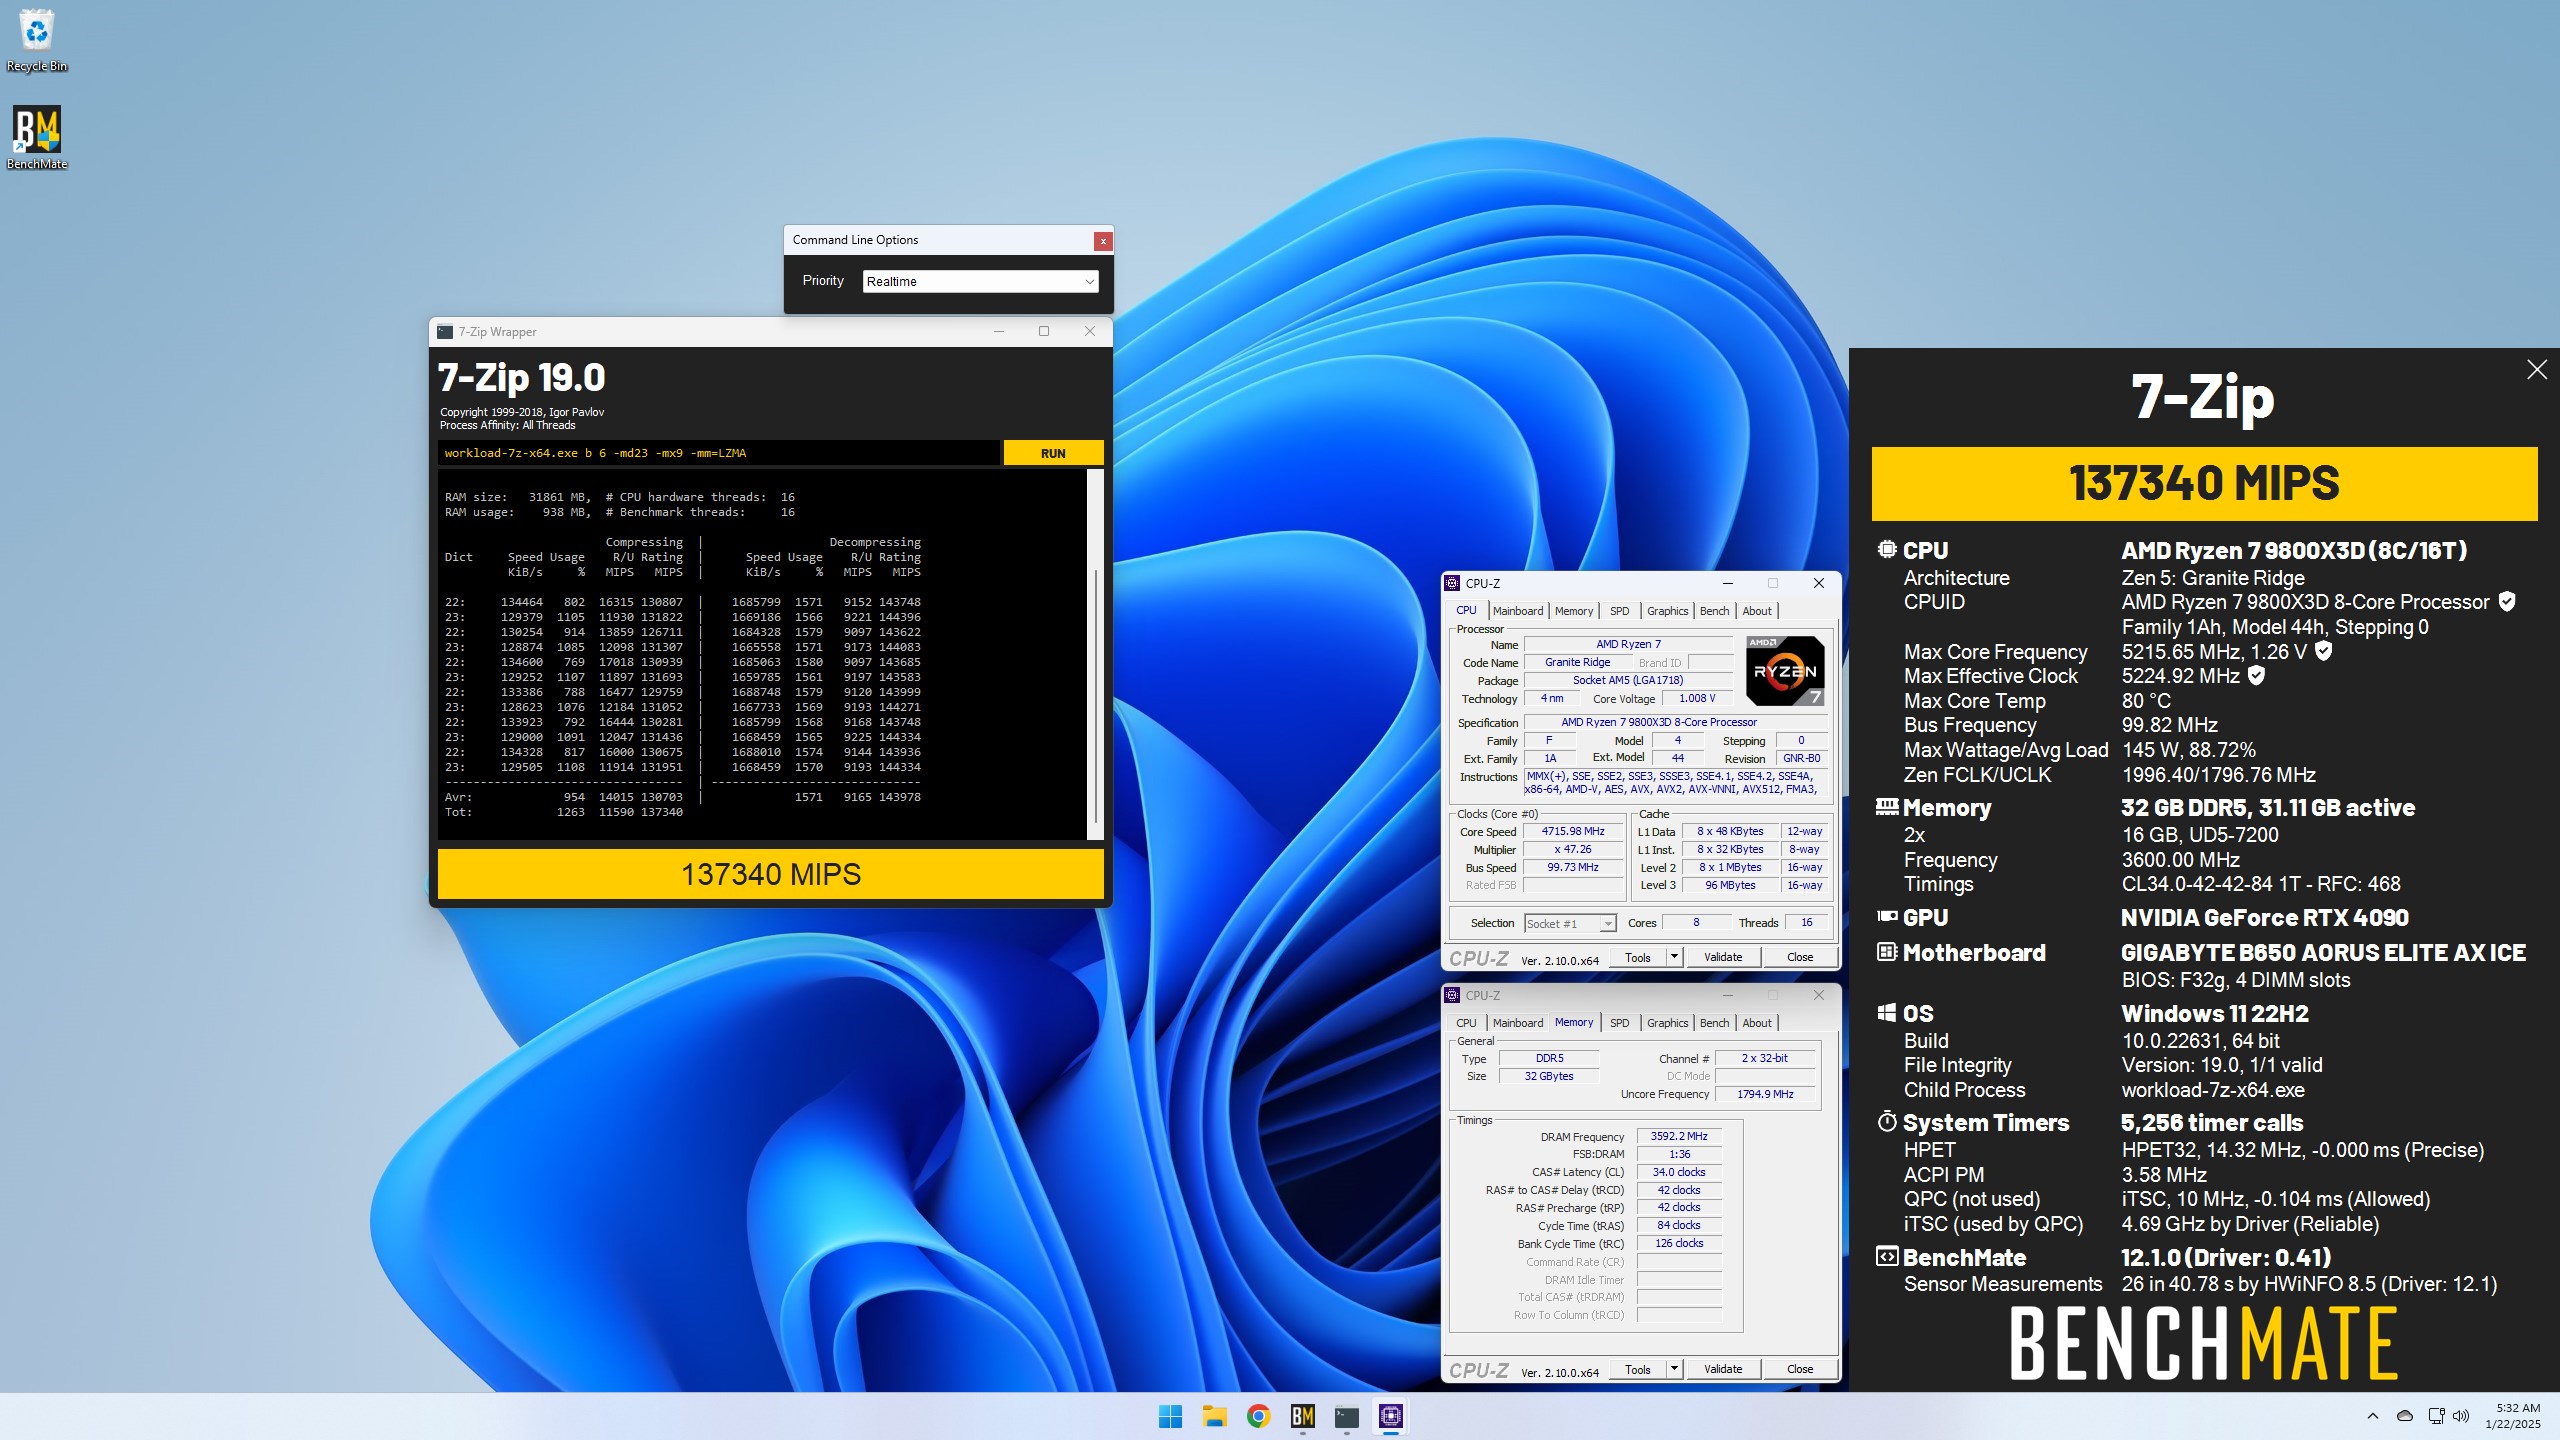Click the Max Core Frequency verified shield
The width and height of the screenshot is (2560, 1440).
pos(2324,651)
